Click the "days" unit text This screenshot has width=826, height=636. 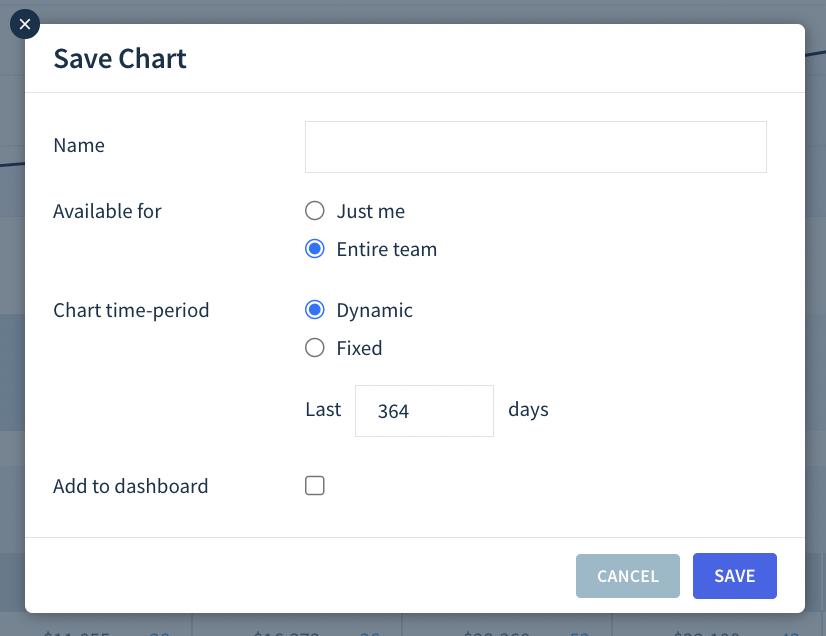528,410
